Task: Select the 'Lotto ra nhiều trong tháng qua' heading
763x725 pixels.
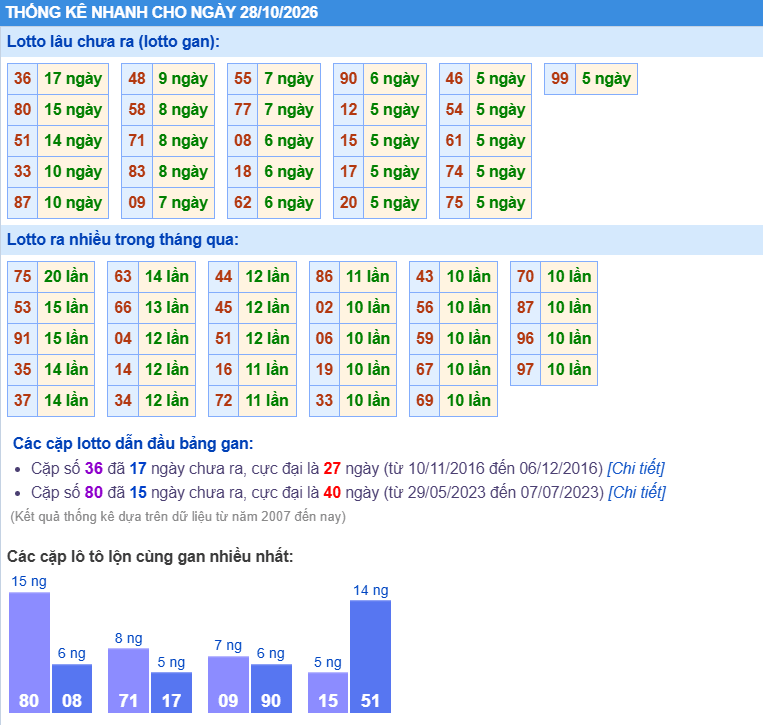Action: pyautogui.click(x=123, y=239)
